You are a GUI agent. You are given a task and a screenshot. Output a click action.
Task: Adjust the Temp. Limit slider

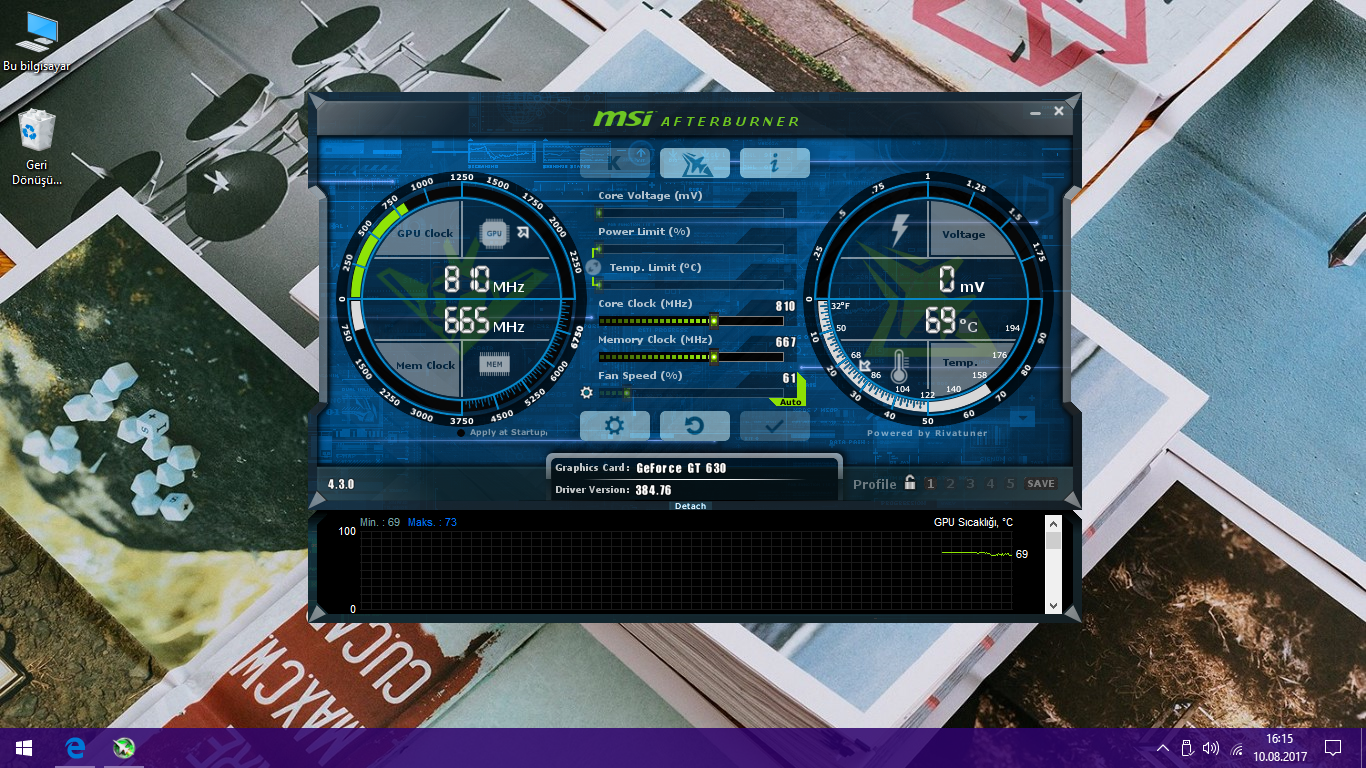tap(690, 284)
